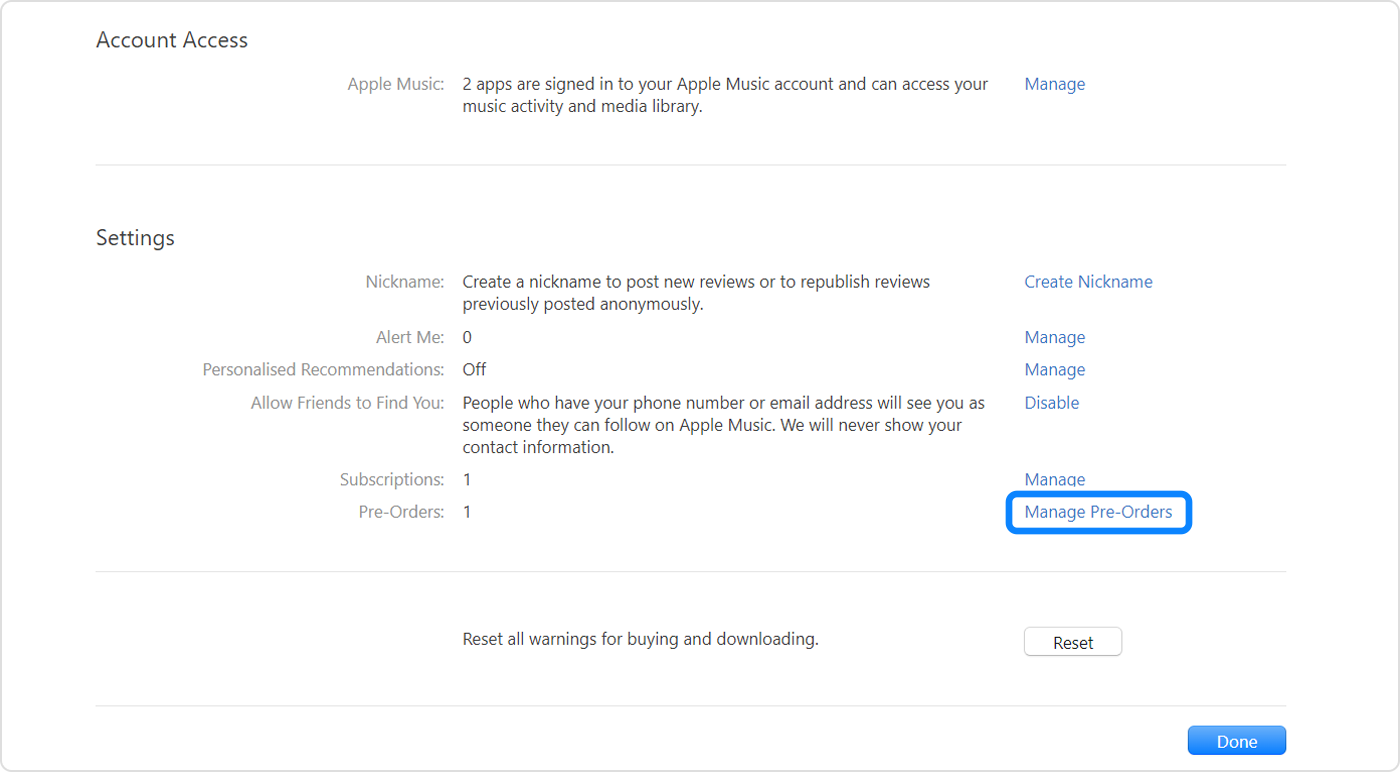Image resolution: width=1400 pixels, height=772 pixels.
Task: Select the Apple Music label
Action: 395,84
